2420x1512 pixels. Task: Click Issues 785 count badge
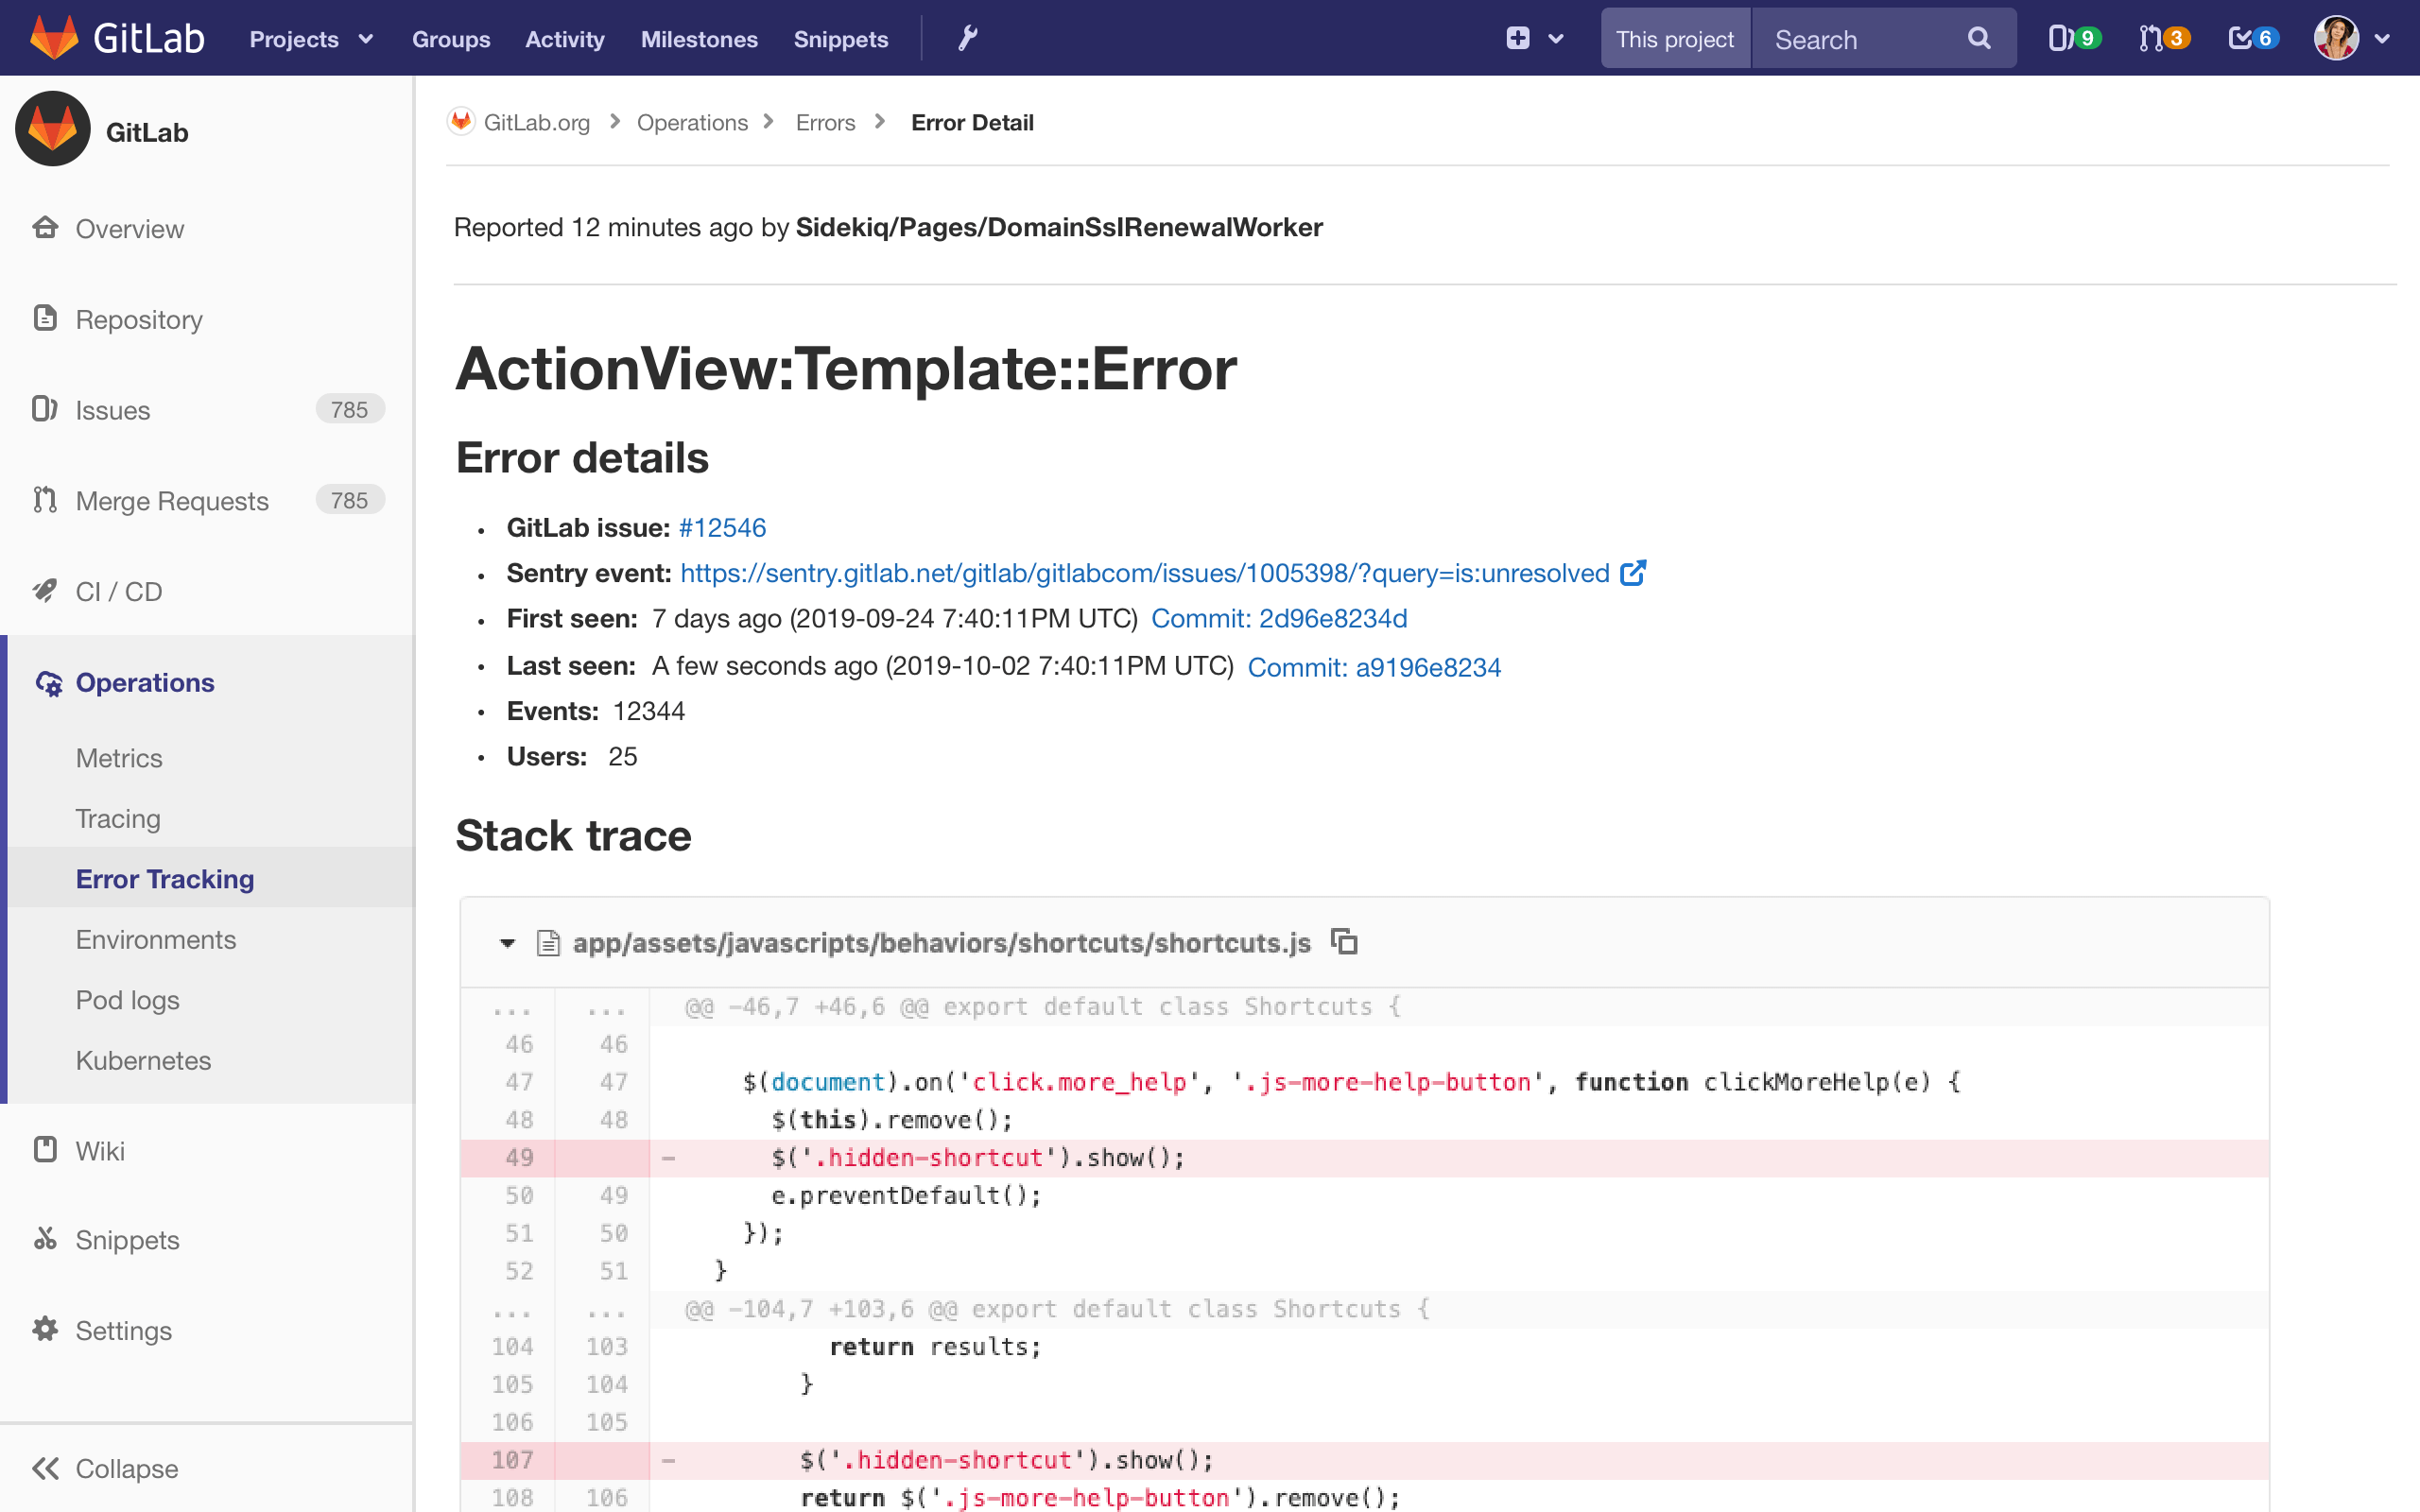coord(350,409)
